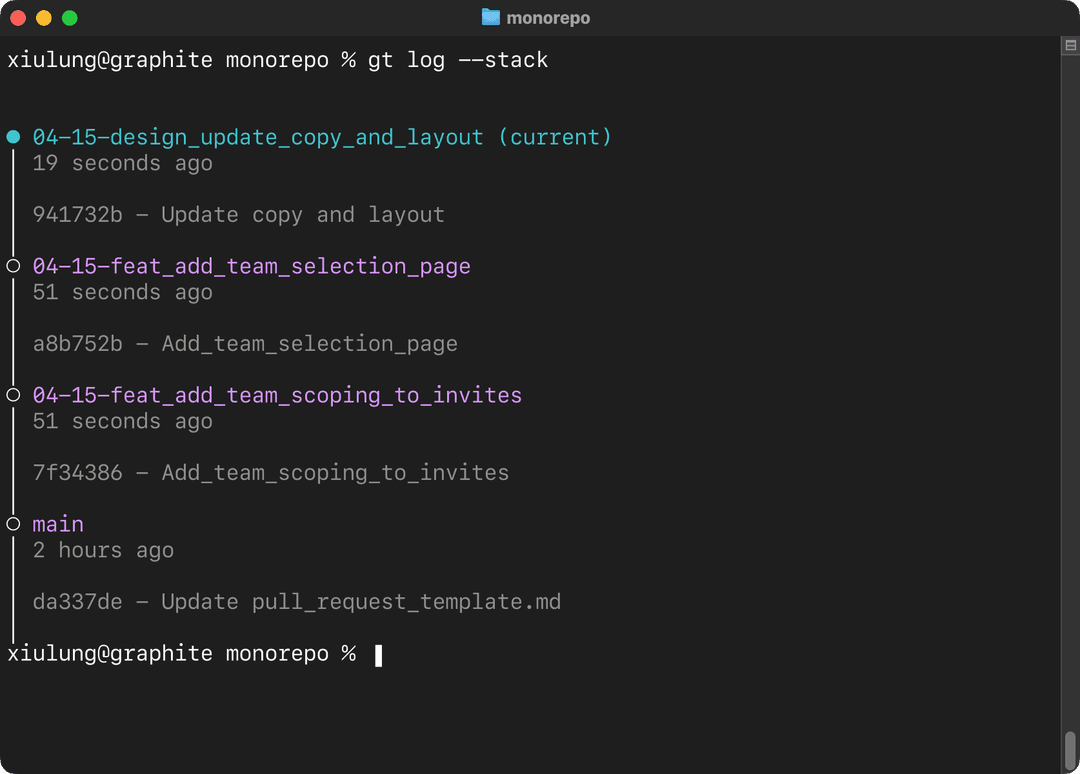Click the timestamp 2 hours ago under main
1080x774 pixels.
pyautogui.click(x=104, y=550)
